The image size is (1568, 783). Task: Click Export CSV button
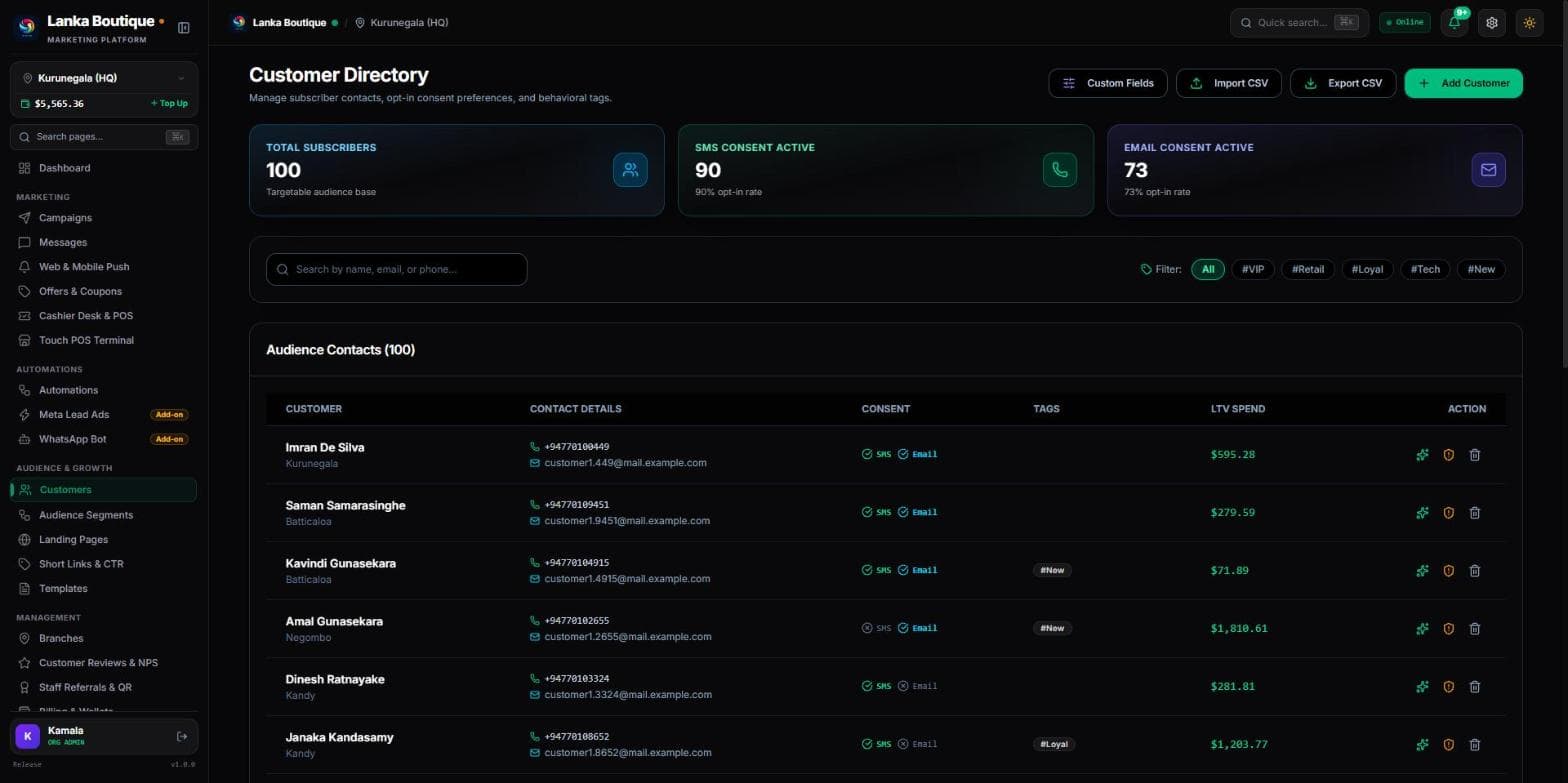pyautogui.click(x=1343, y=84)
